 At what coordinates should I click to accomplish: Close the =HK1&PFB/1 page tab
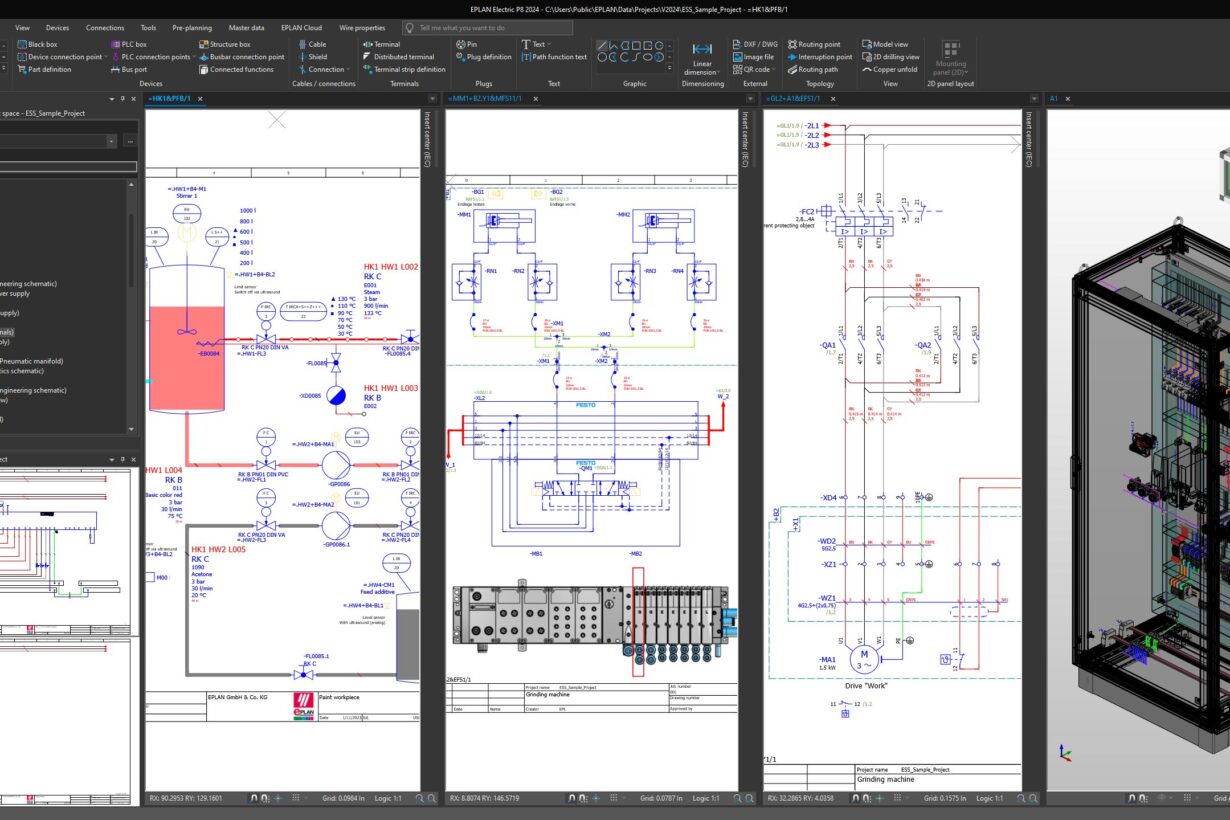[x=200, y=99]
